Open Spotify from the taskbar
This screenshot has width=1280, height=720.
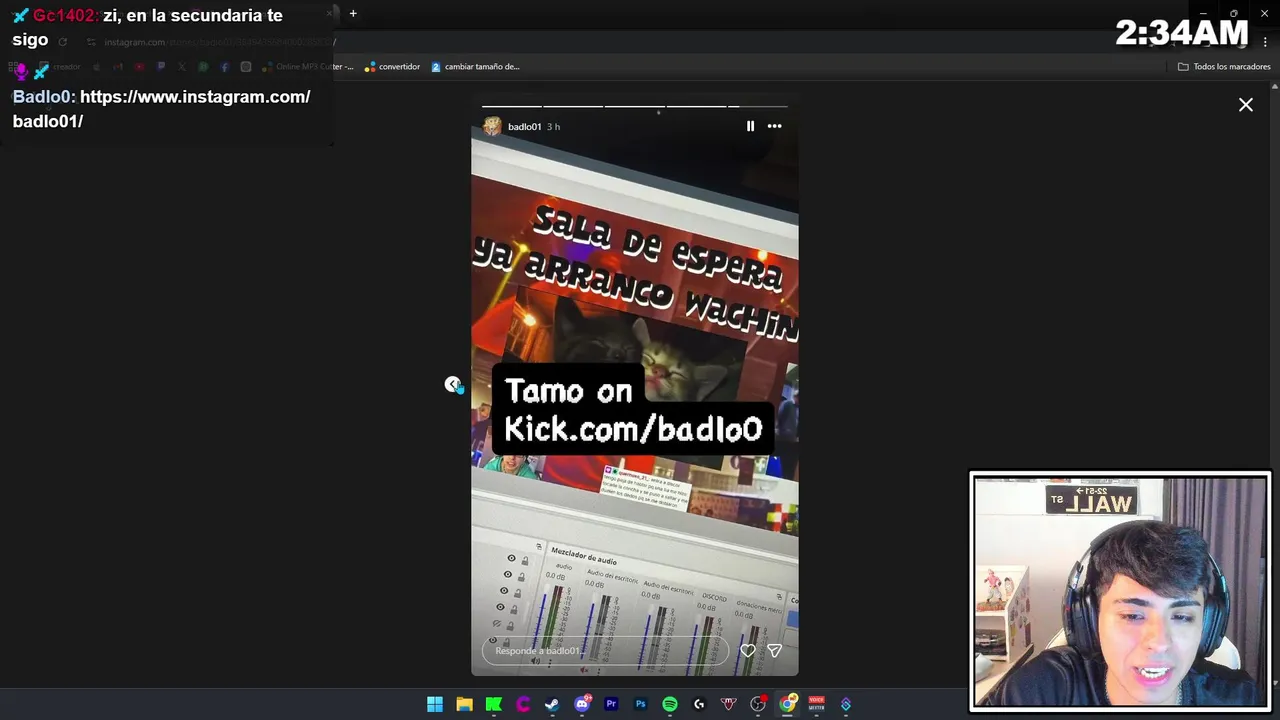(670, 704)
